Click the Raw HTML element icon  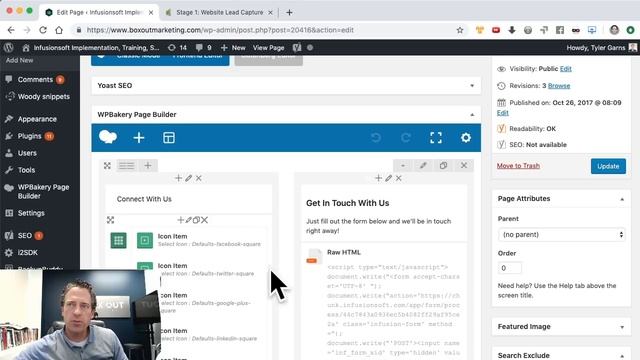[x=313, y=256]
